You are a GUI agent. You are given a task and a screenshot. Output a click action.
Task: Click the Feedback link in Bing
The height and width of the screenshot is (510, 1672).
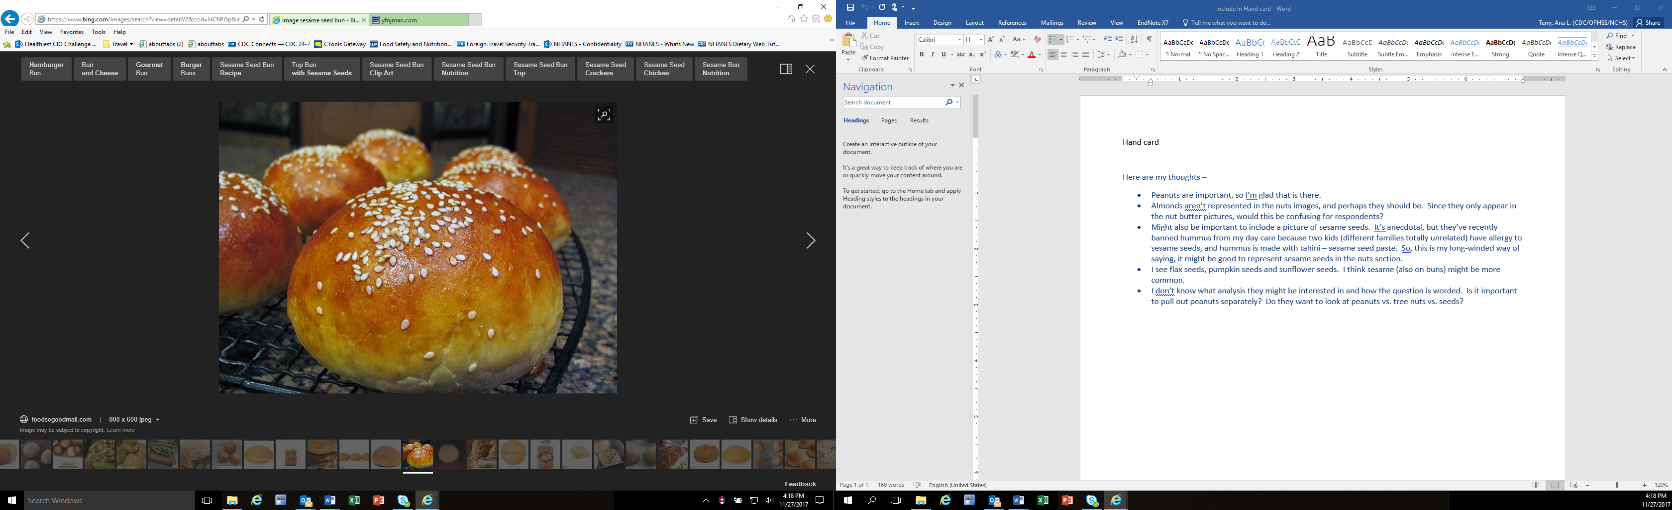tap(800, 484)
